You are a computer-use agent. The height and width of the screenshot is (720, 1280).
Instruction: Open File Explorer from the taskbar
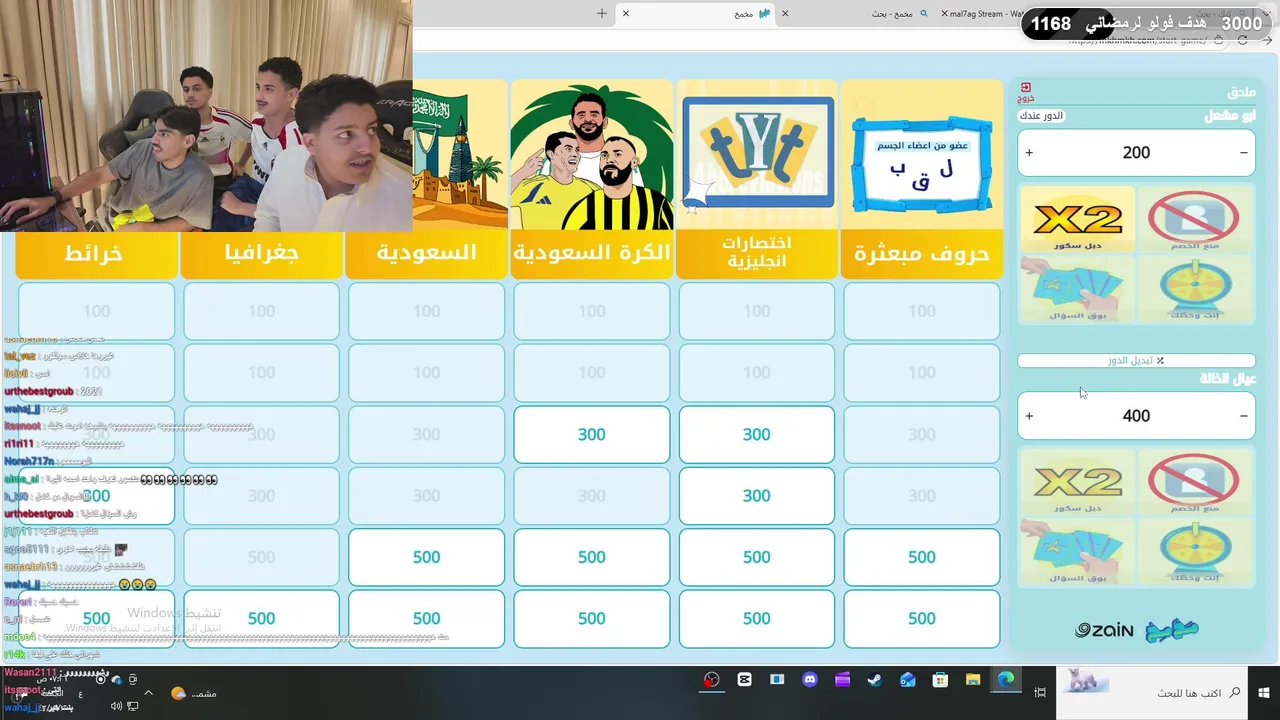tap(972, 680)
